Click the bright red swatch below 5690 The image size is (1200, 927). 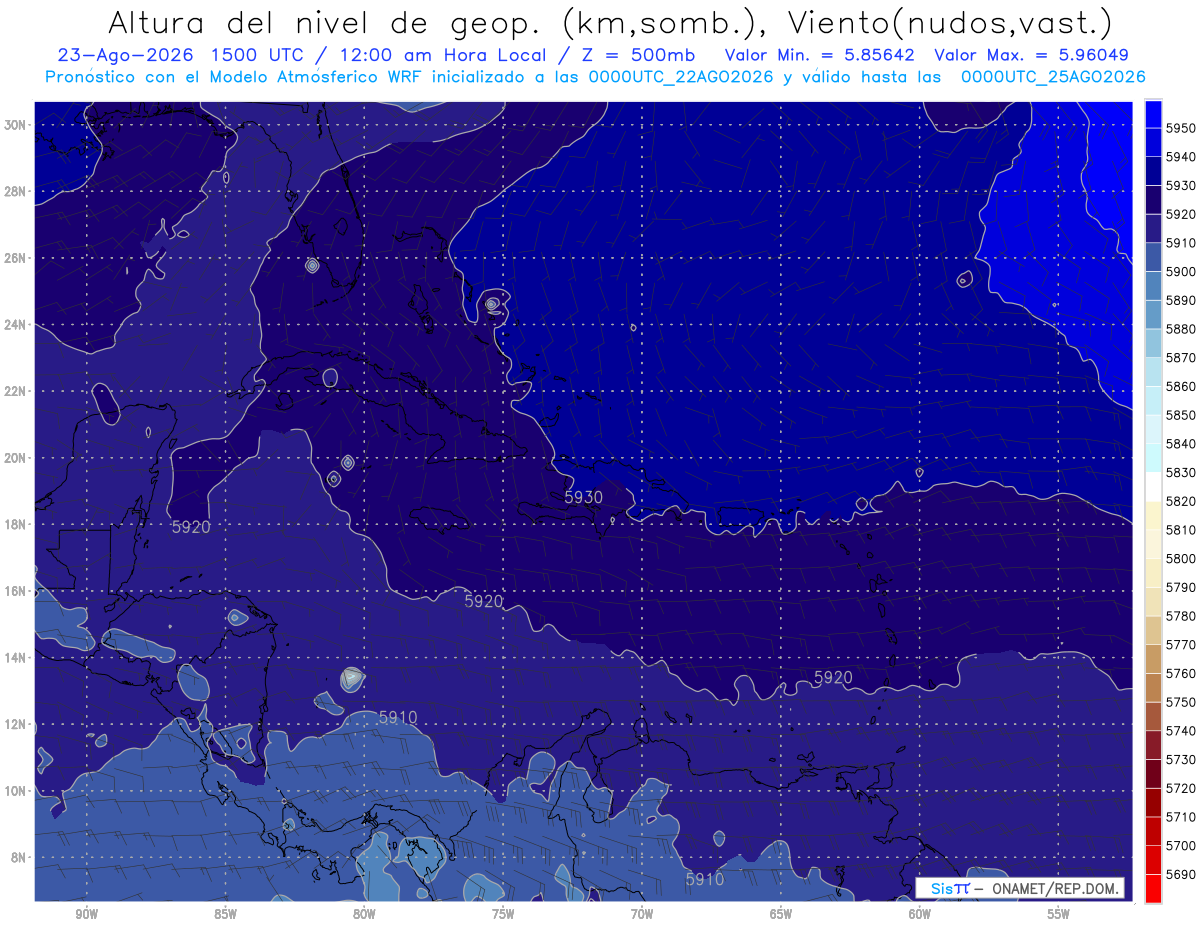pyautogui.click(x=1153, y=888)
